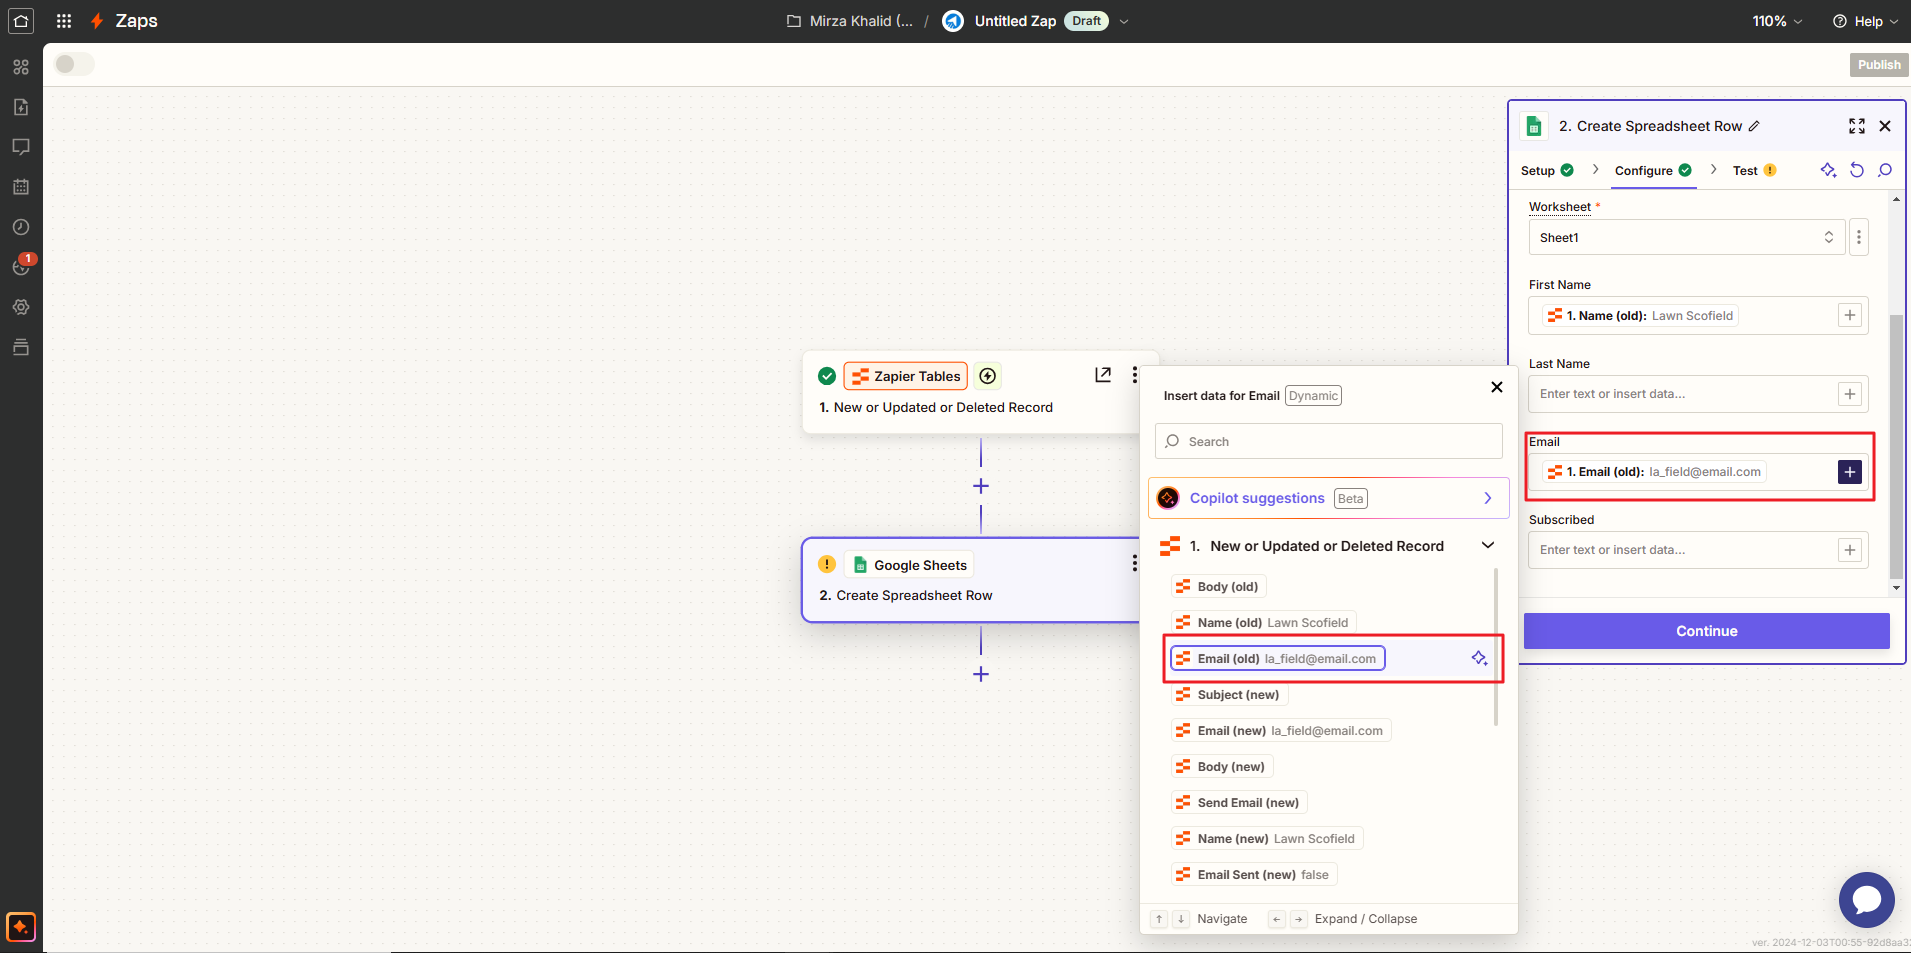Click the Publish button
This screenshot has height=953, width=1911.
pyautogui.click(x=1878, y=65)
